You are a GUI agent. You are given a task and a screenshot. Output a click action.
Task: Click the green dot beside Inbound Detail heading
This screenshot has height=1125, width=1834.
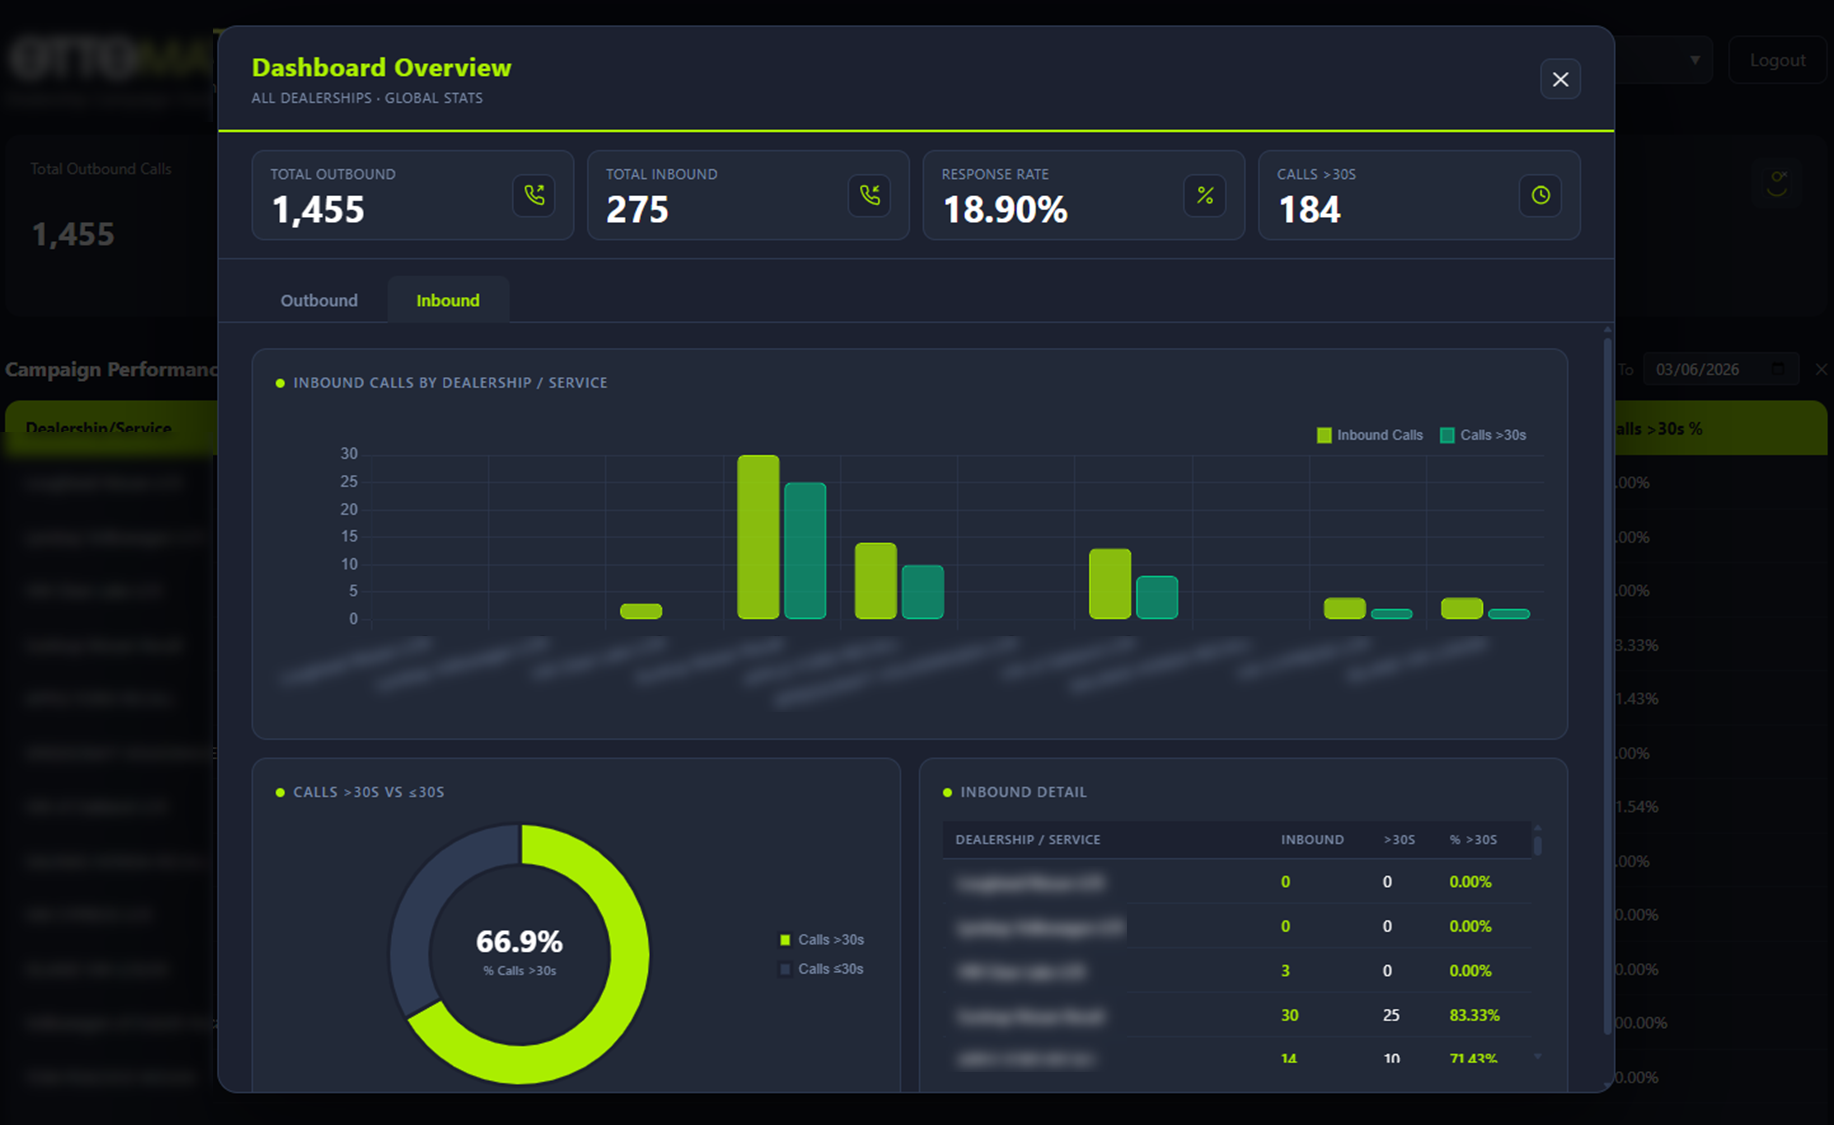click(947, 791)
